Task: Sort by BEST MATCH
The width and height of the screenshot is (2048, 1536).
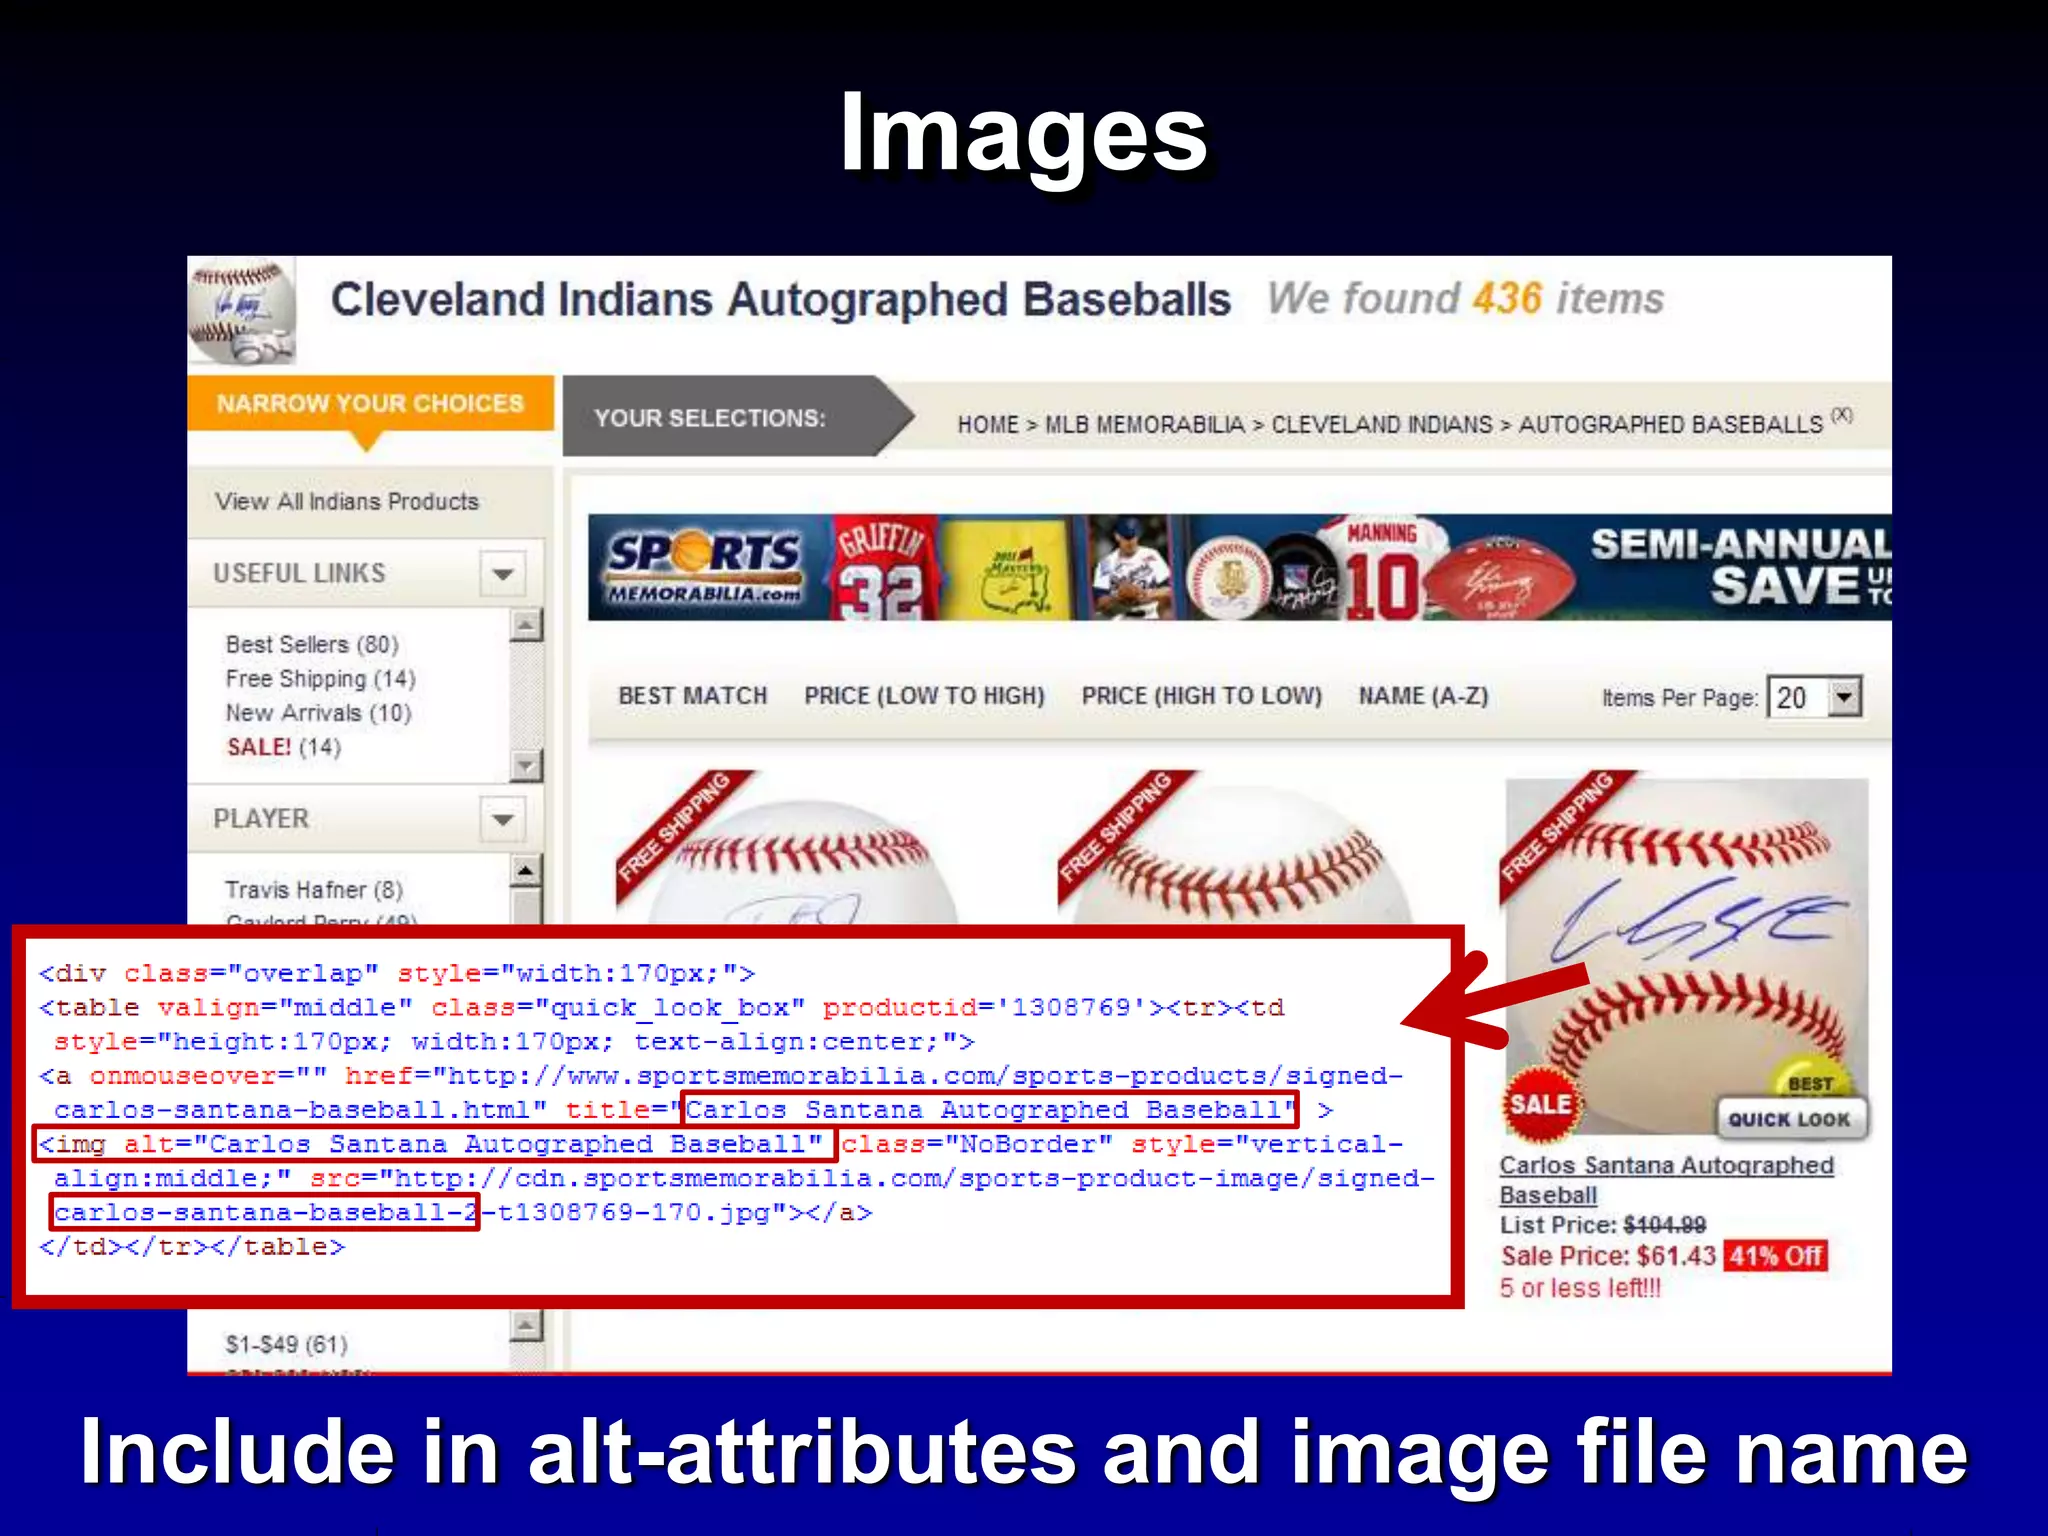Action: (692, 695)
